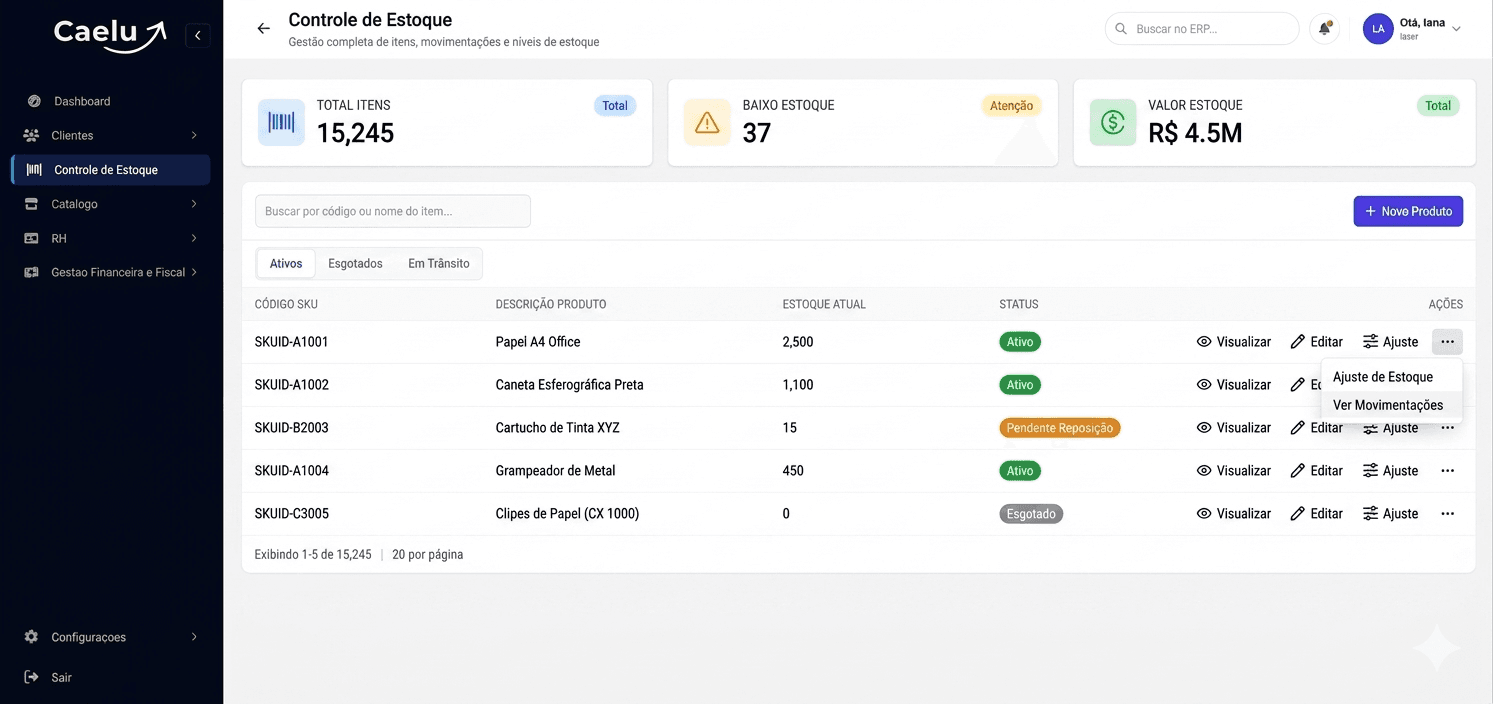Click the Caelu logo
Screen dimensions: 1493x704
[x=109, y=34]
